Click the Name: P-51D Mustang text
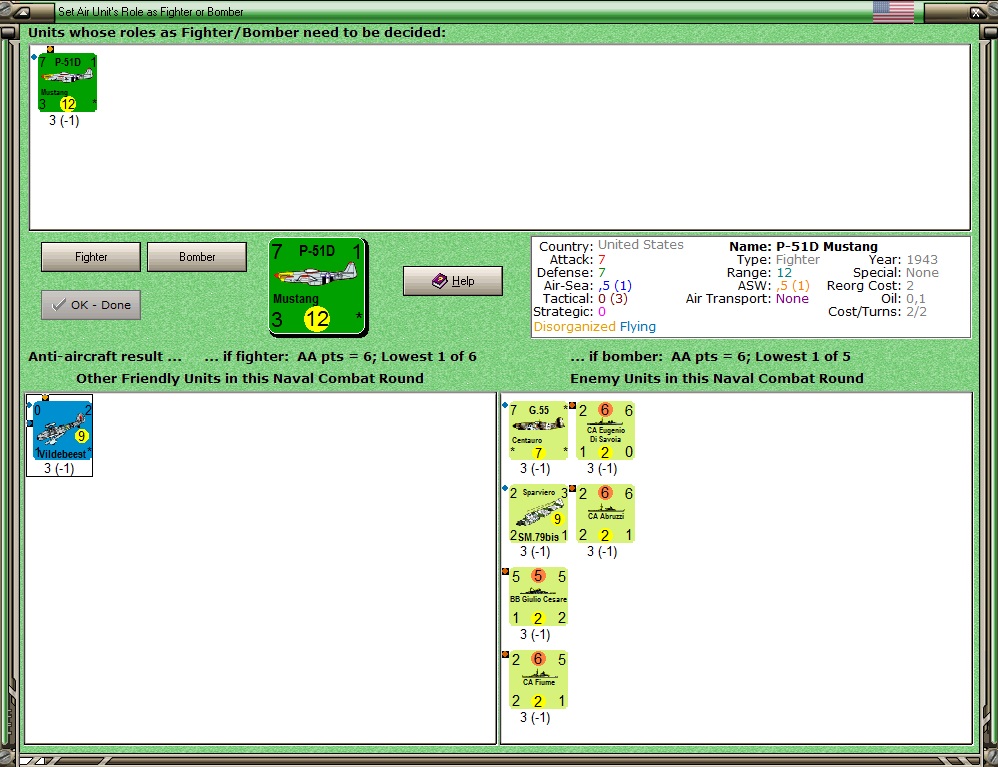998x767 pixels. point(803,246)
